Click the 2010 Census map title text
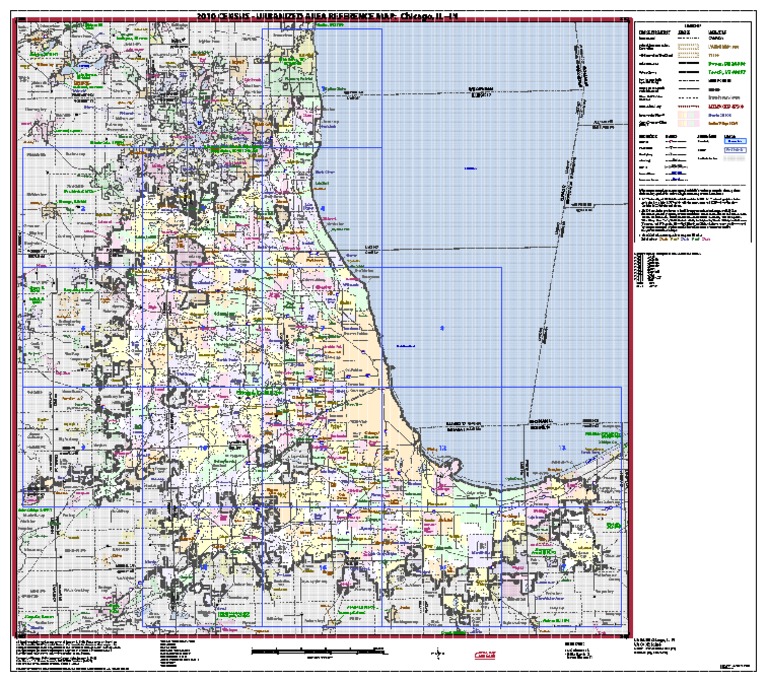768x682 pixels. tap(327, 16)
